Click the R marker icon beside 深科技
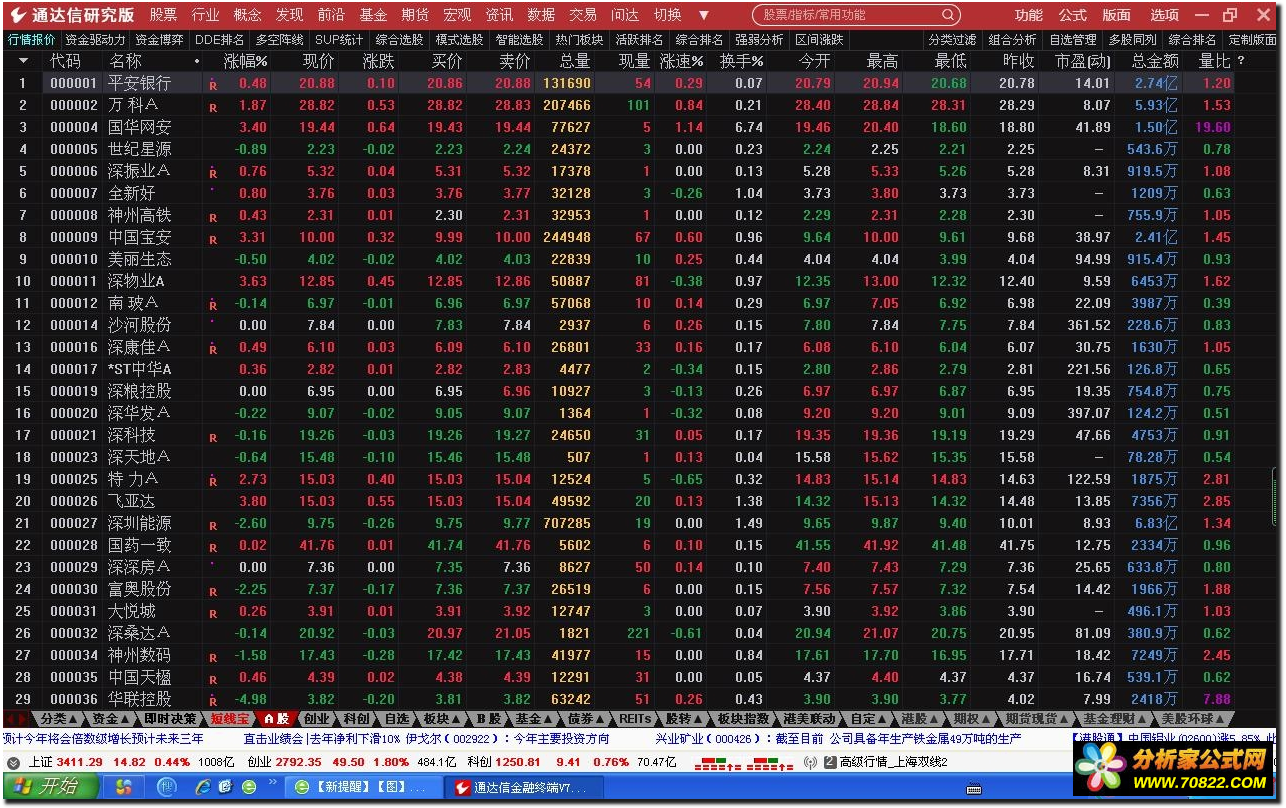 coord(213,436)
